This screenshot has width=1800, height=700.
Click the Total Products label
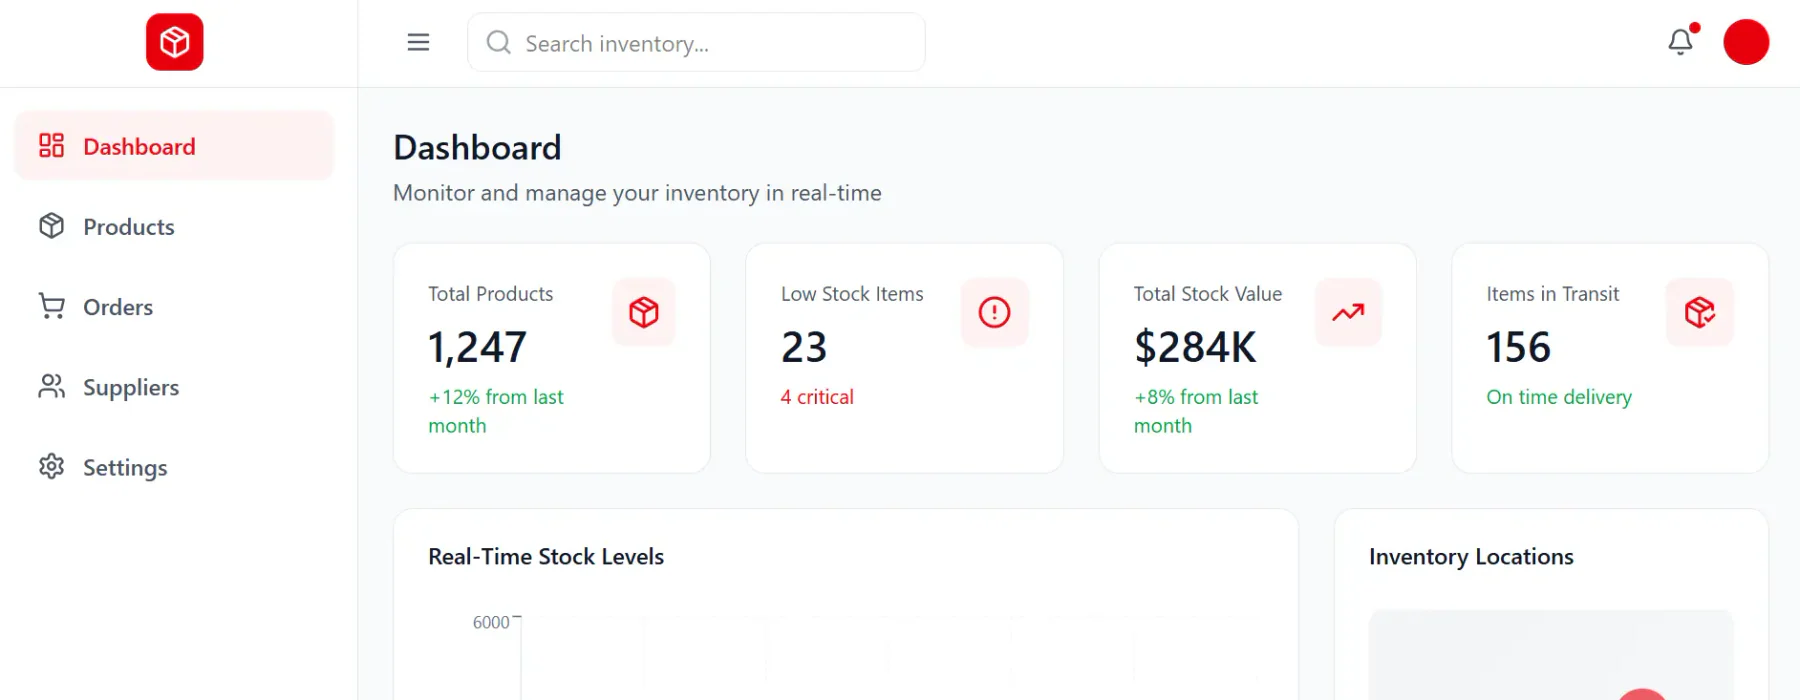click(x=491, y=294)
